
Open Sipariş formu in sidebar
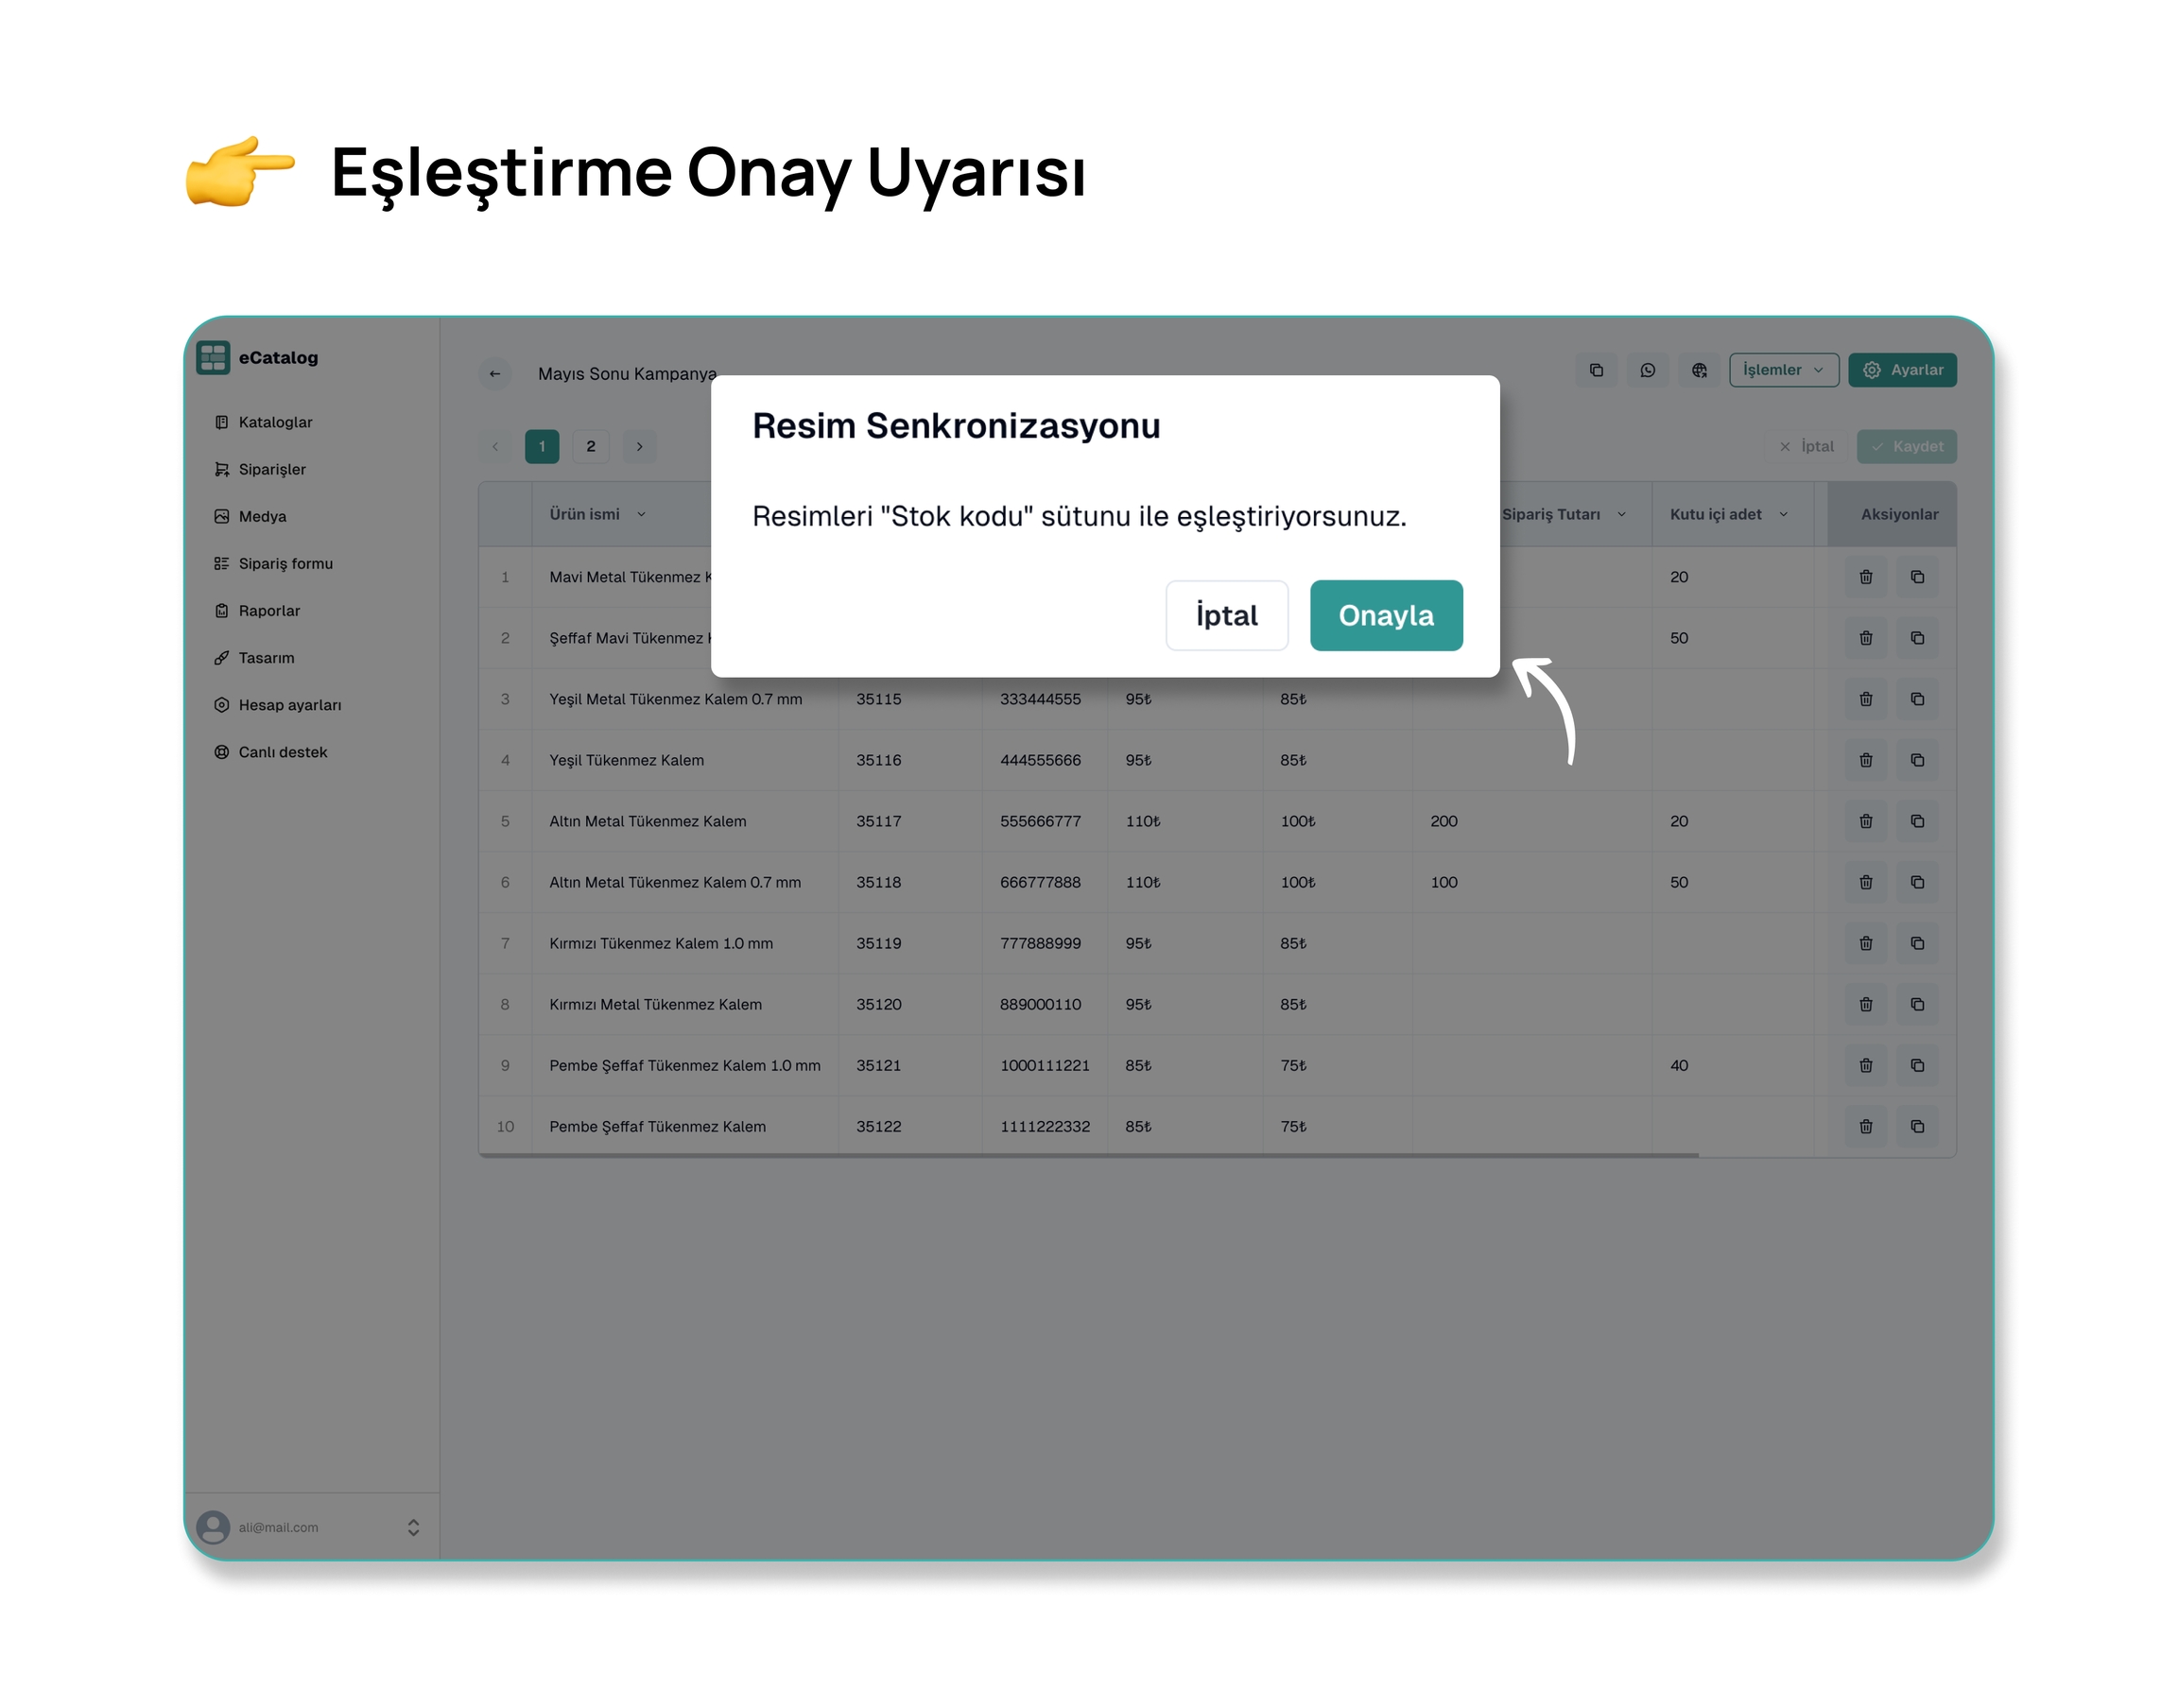pos(285,563)
